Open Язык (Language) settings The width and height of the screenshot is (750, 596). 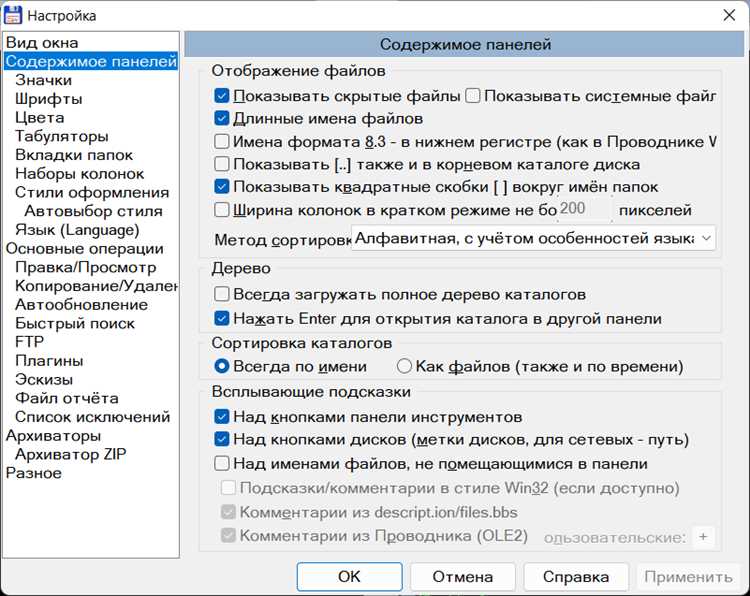[77, 230]
